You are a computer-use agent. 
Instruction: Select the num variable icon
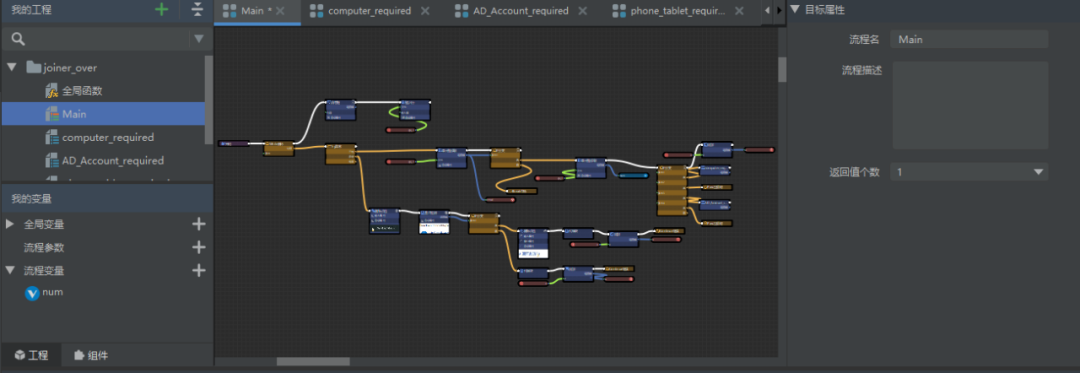pos(32,292)
